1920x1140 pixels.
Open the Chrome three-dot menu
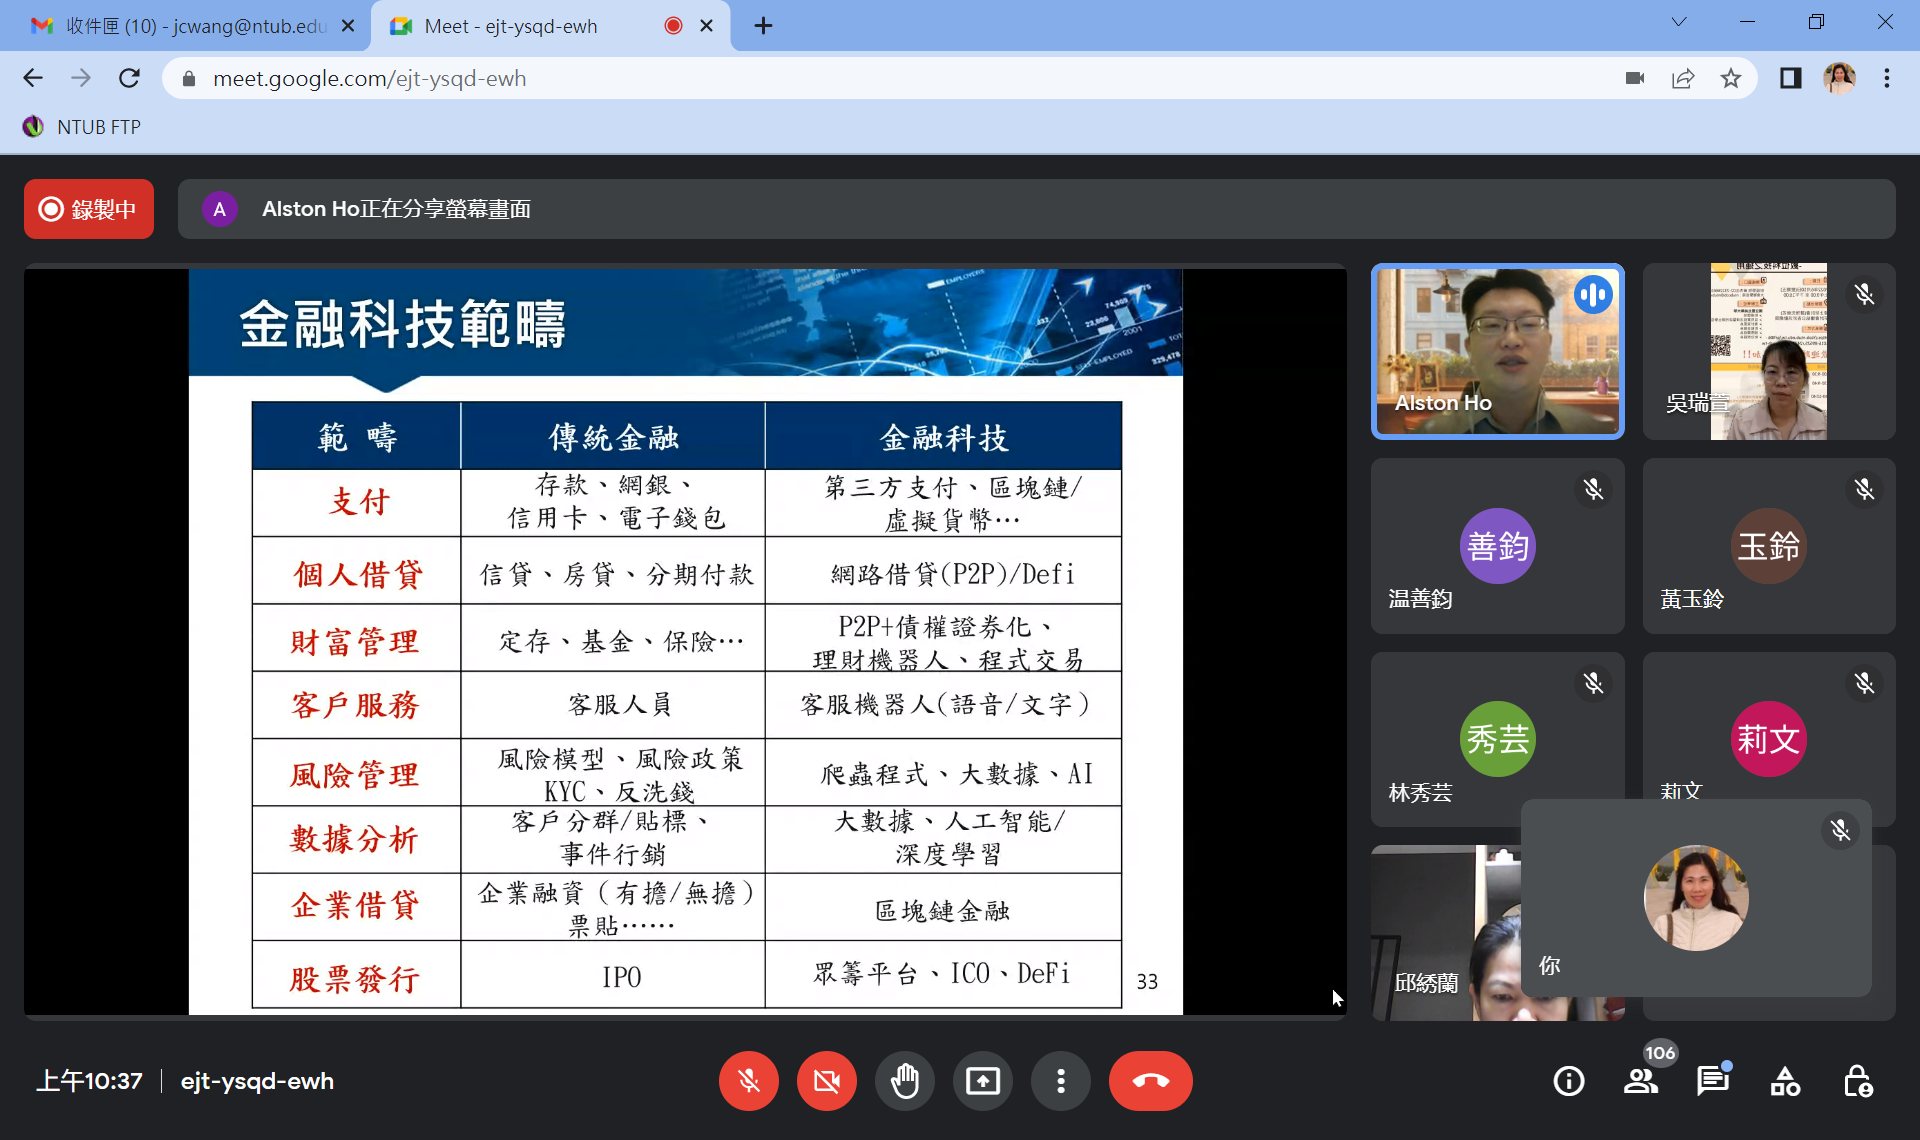(1887, 78)
